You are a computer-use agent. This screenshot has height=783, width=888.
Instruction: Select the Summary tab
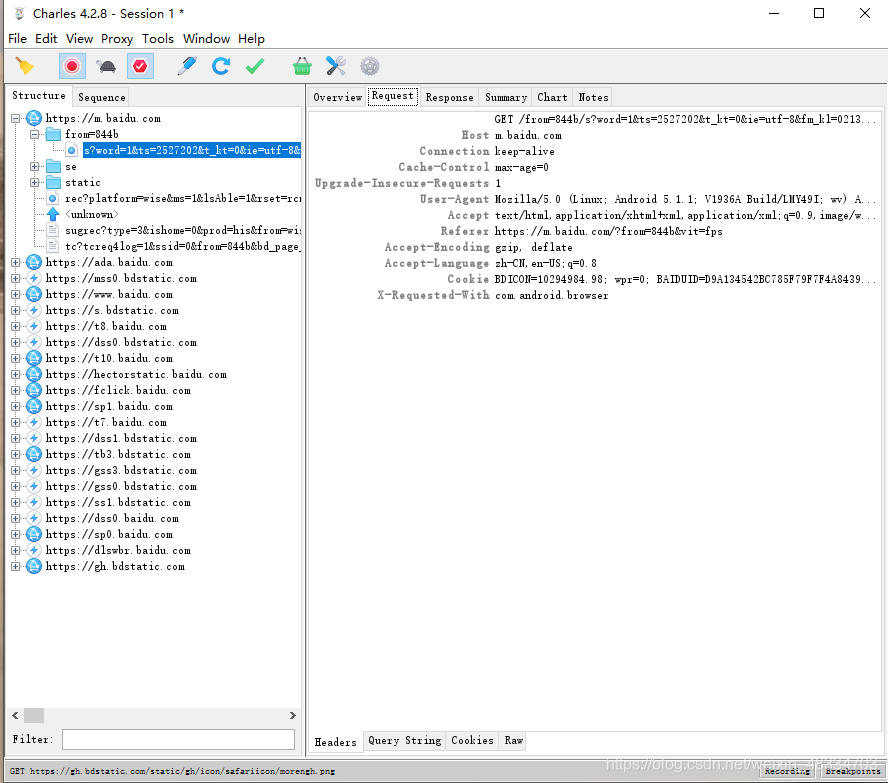click(x=506, y=97)
